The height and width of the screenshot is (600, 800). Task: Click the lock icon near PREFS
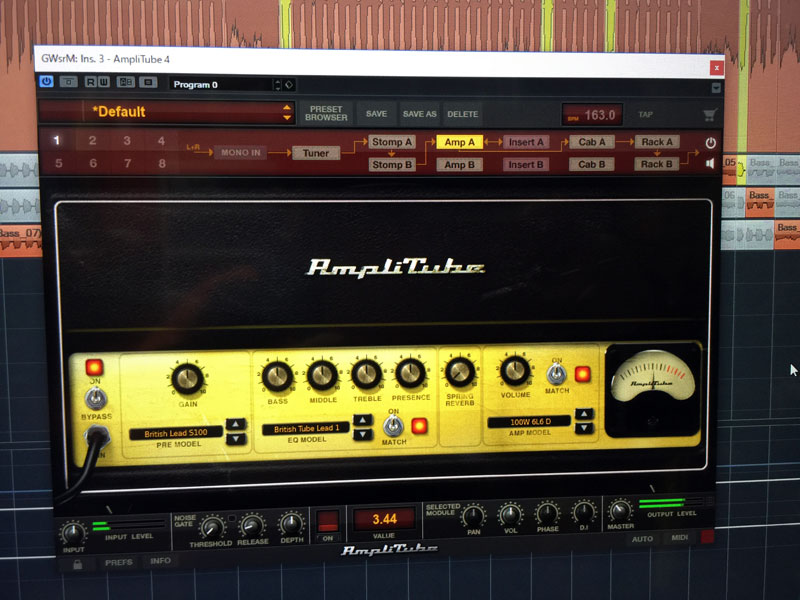pos(78,564)
